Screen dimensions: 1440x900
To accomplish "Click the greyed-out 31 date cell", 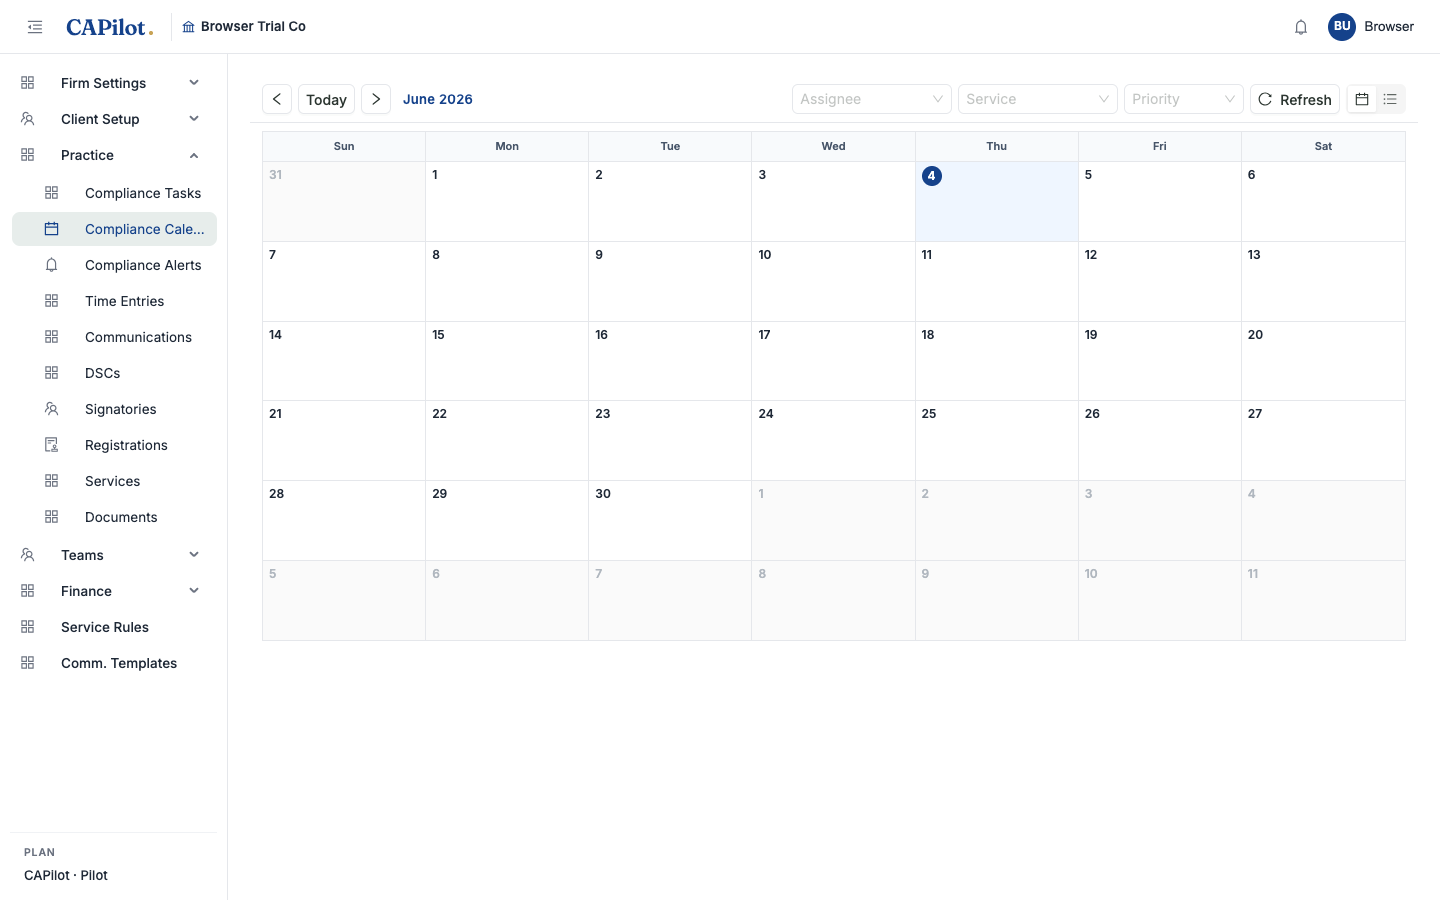I will pyautogui.click(x=344, y=201).
